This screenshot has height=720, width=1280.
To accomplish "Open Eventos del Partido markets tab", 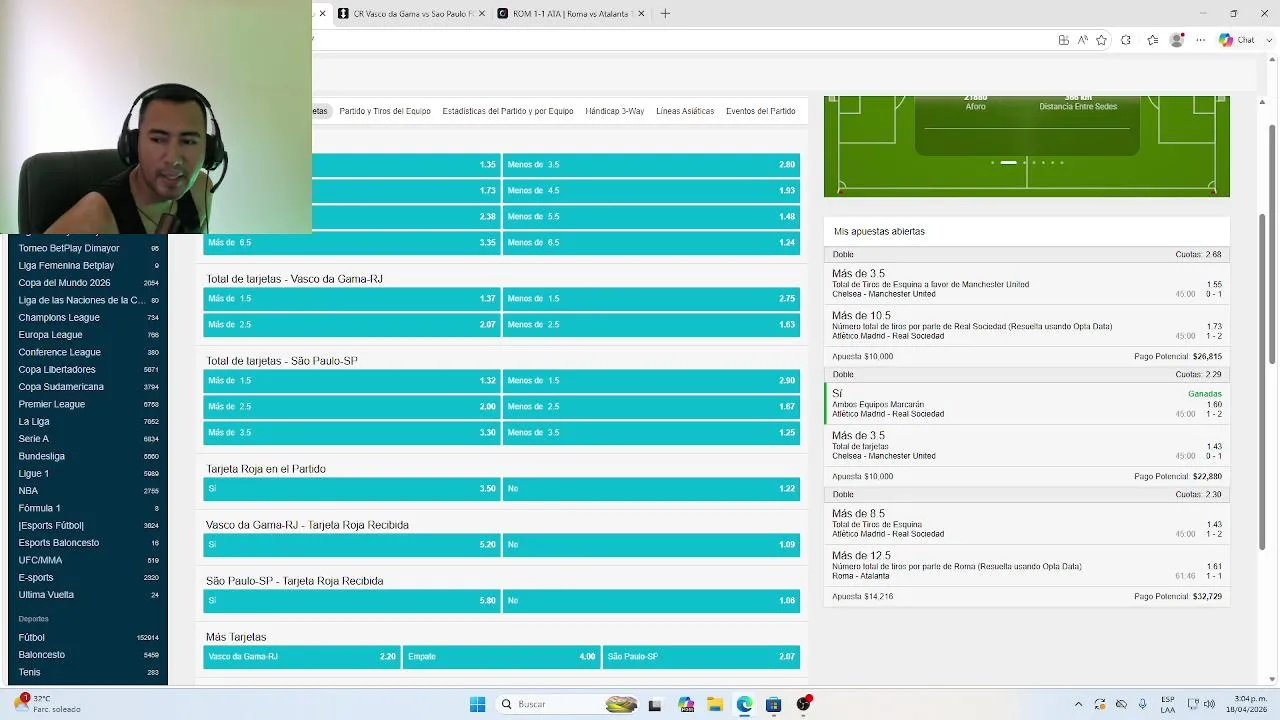I will tap(761, 111).
